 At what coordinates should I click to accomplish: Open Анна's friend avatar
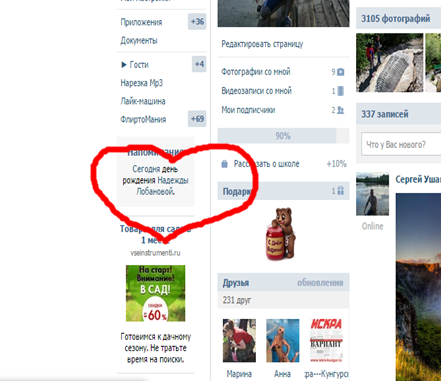click(283, 340)
